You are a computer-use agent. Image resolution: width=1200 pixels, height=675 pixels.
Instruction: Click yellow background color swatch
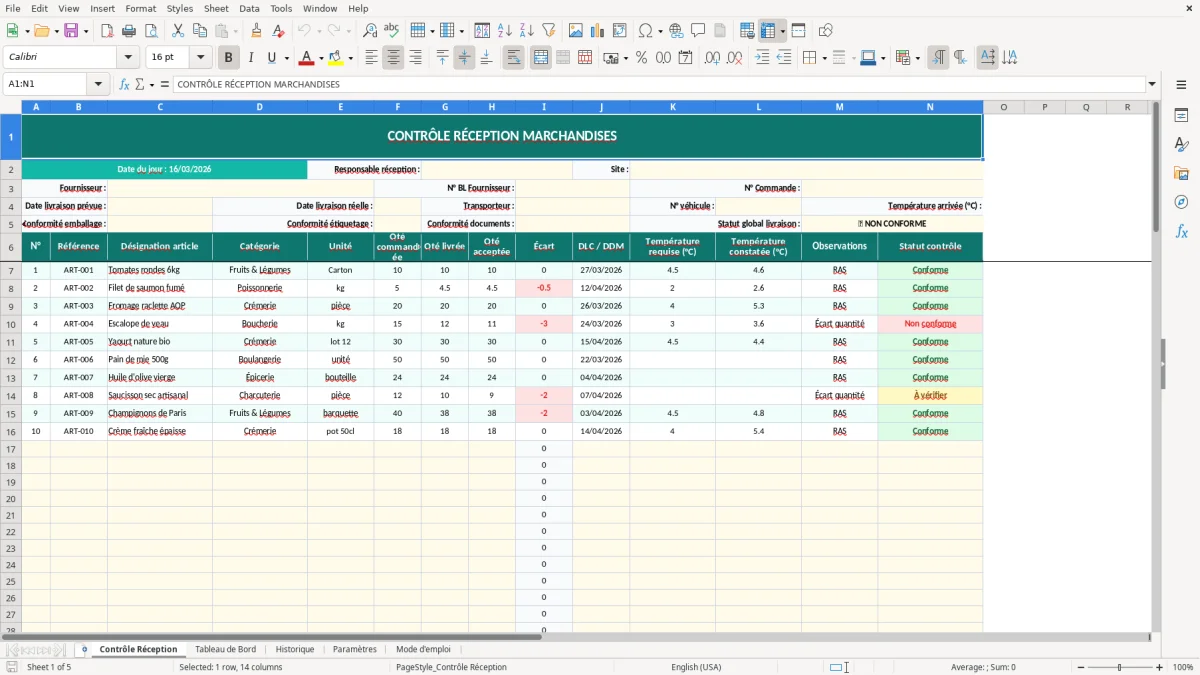[x=336, y=58]
